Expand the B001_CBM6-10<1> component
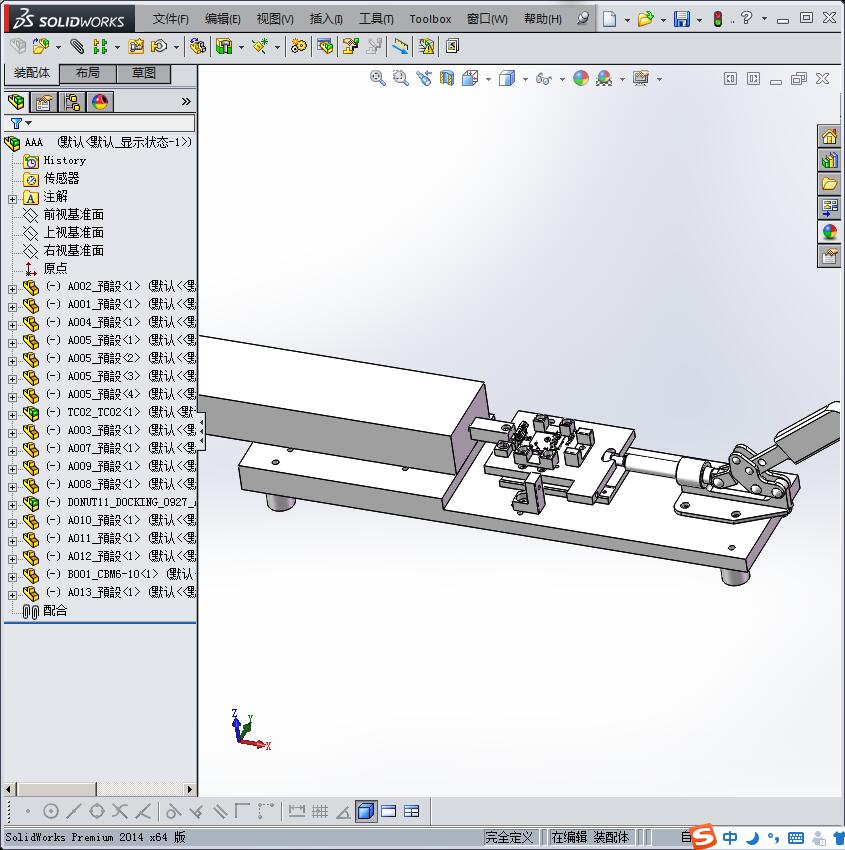845x850 pixels. coord(12,577)
